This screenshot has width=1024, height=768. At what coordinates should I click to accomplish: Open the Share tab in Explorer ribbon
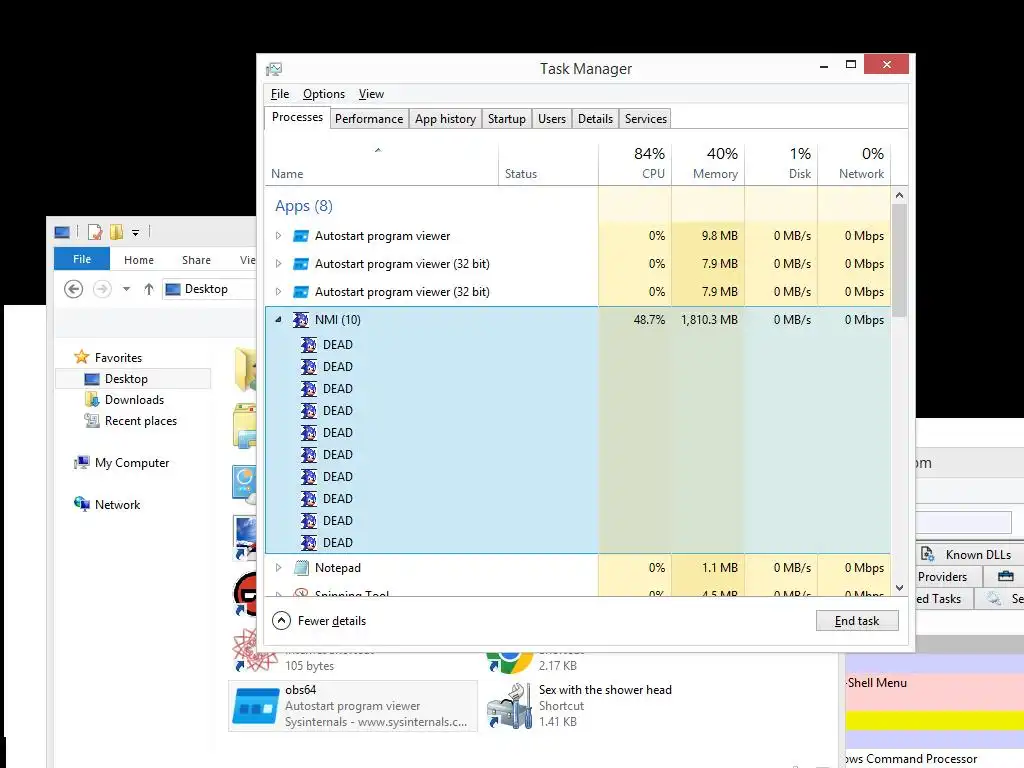[x=196, y=260]
